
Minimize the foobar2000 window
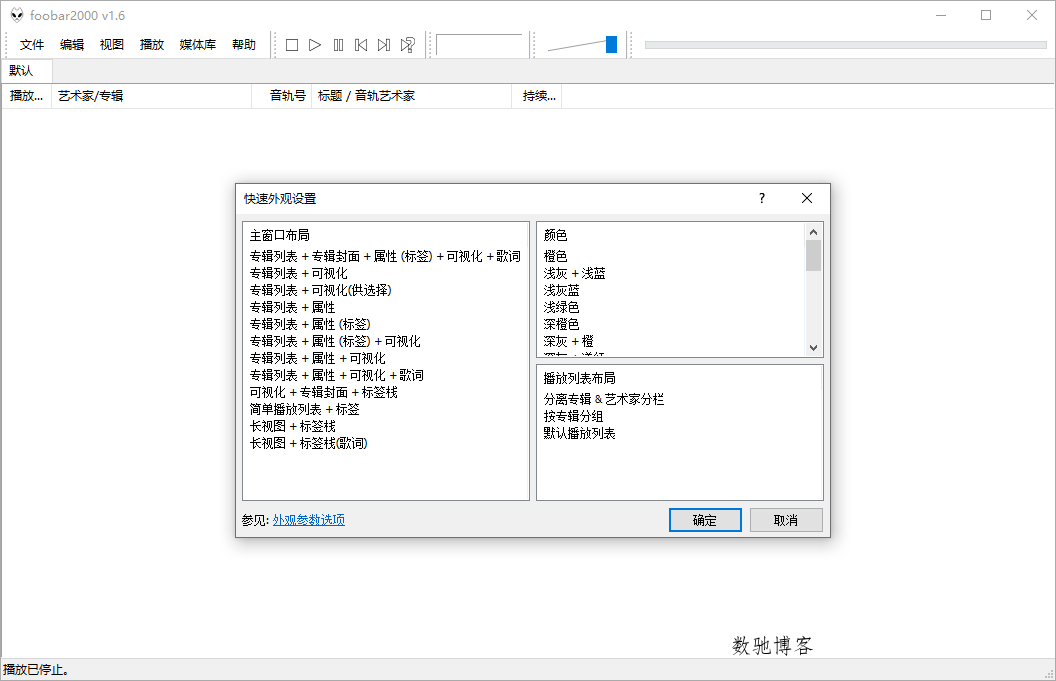point(941,15)
